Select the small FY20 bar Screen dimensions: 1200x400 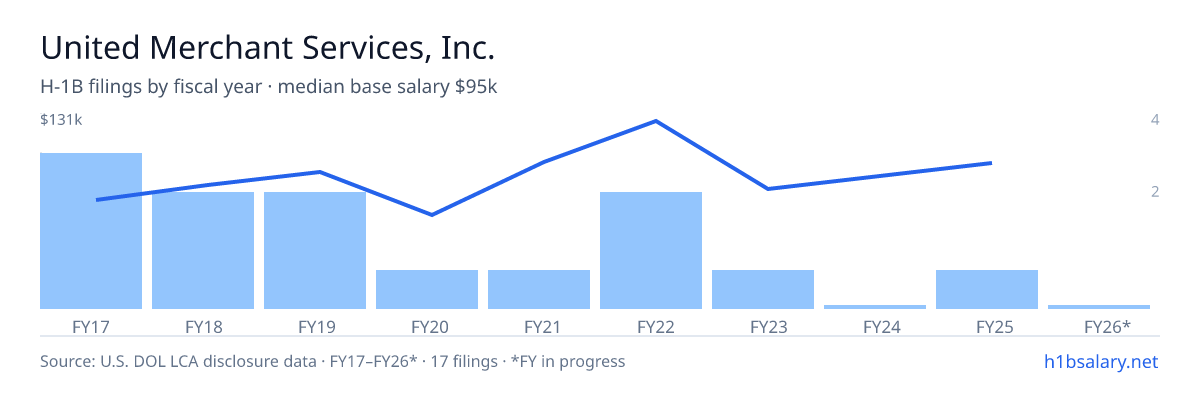(427, 289)
